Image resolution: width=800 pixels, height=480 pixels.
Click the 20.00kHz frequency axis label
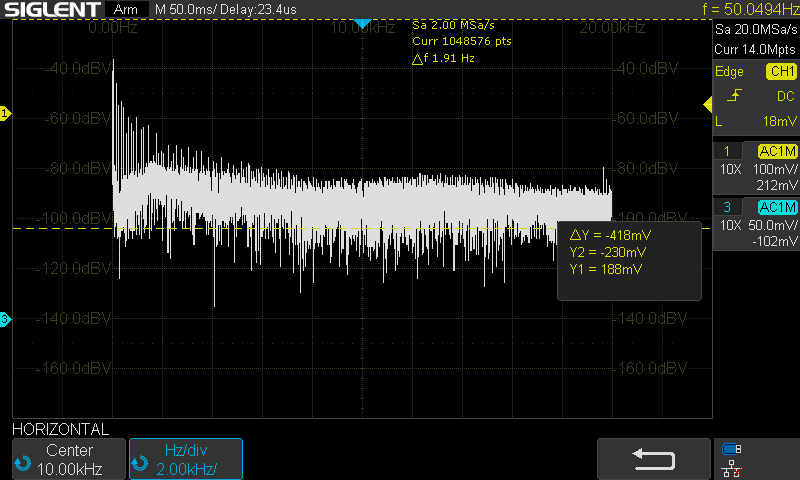pos(612,27)
